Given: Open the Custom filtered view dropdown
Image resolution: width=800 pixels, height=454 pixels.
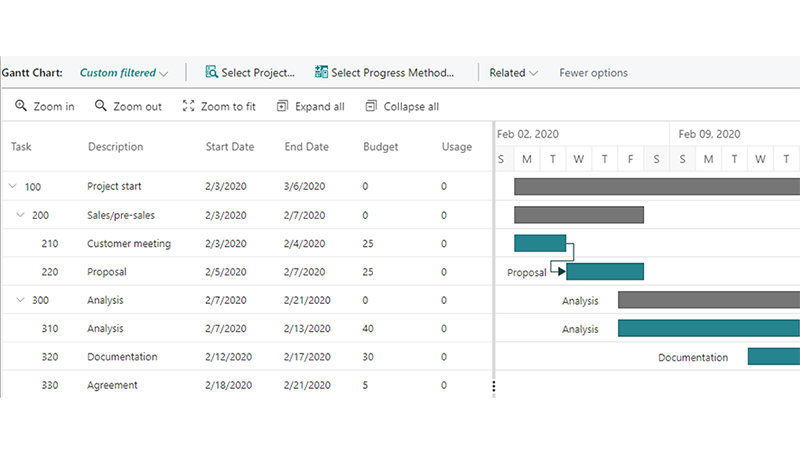Looking at the screenshot, I should click(x=124, y=73).
